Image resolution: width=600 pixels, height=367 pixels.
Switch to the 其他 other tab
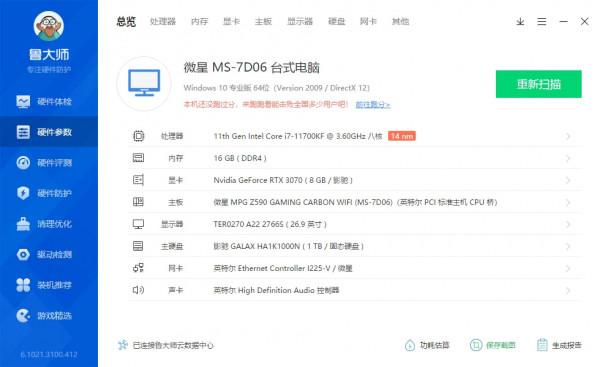(x=400, y=21)
